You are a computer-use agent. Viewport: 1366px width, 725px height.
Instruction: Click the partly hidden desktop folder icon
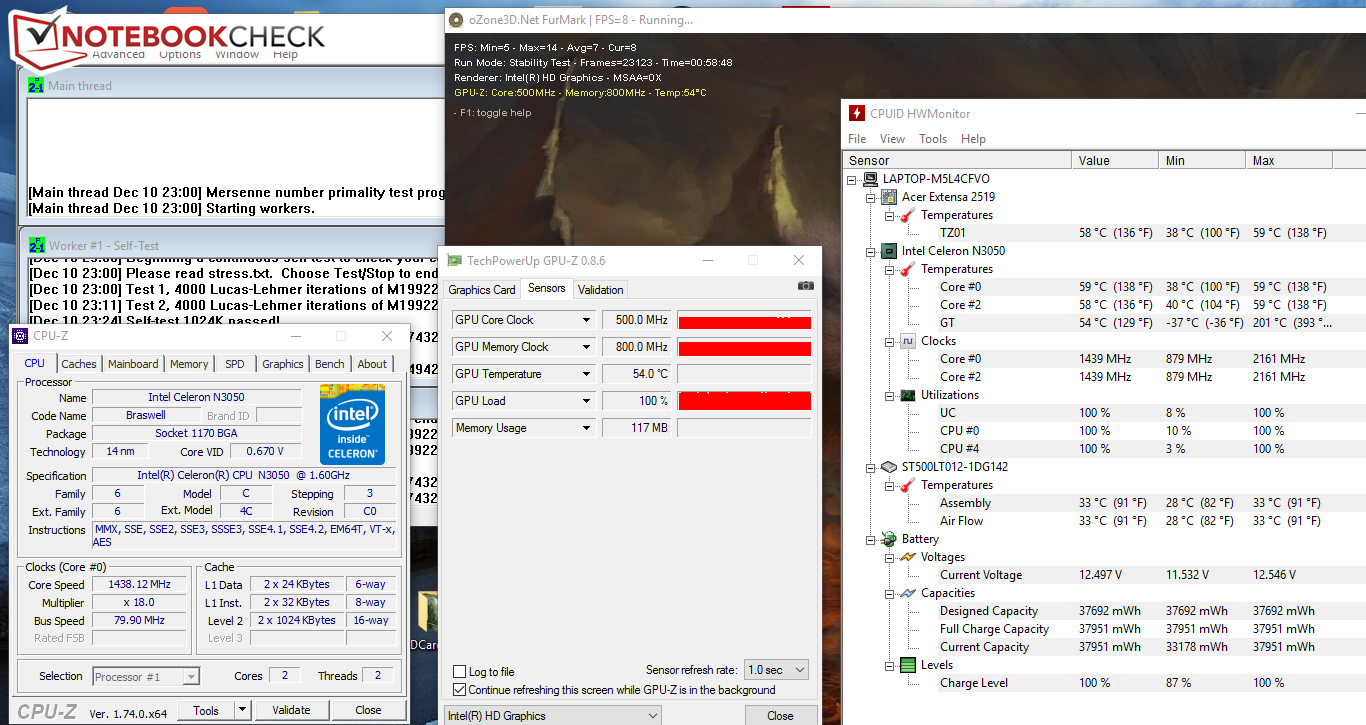tap(427, 613)
